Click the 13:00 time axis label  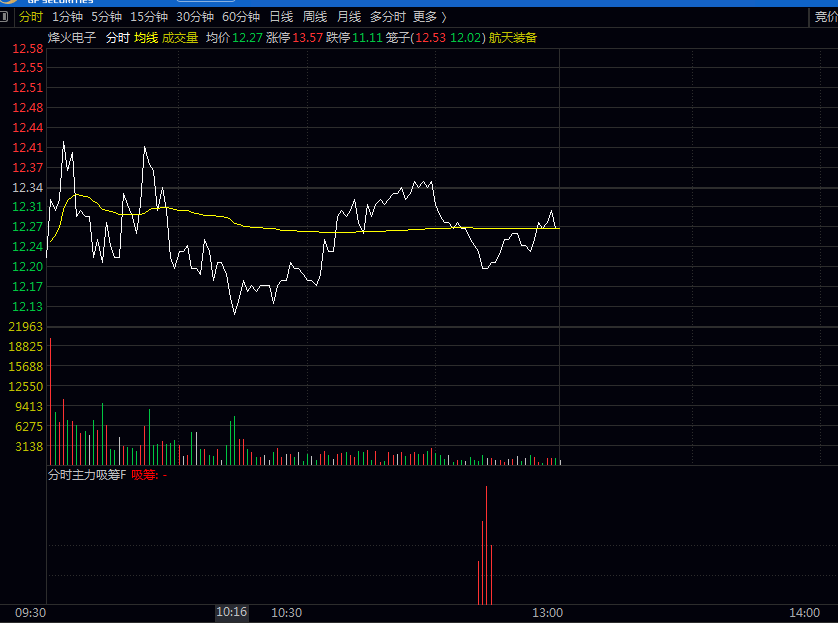547,613
